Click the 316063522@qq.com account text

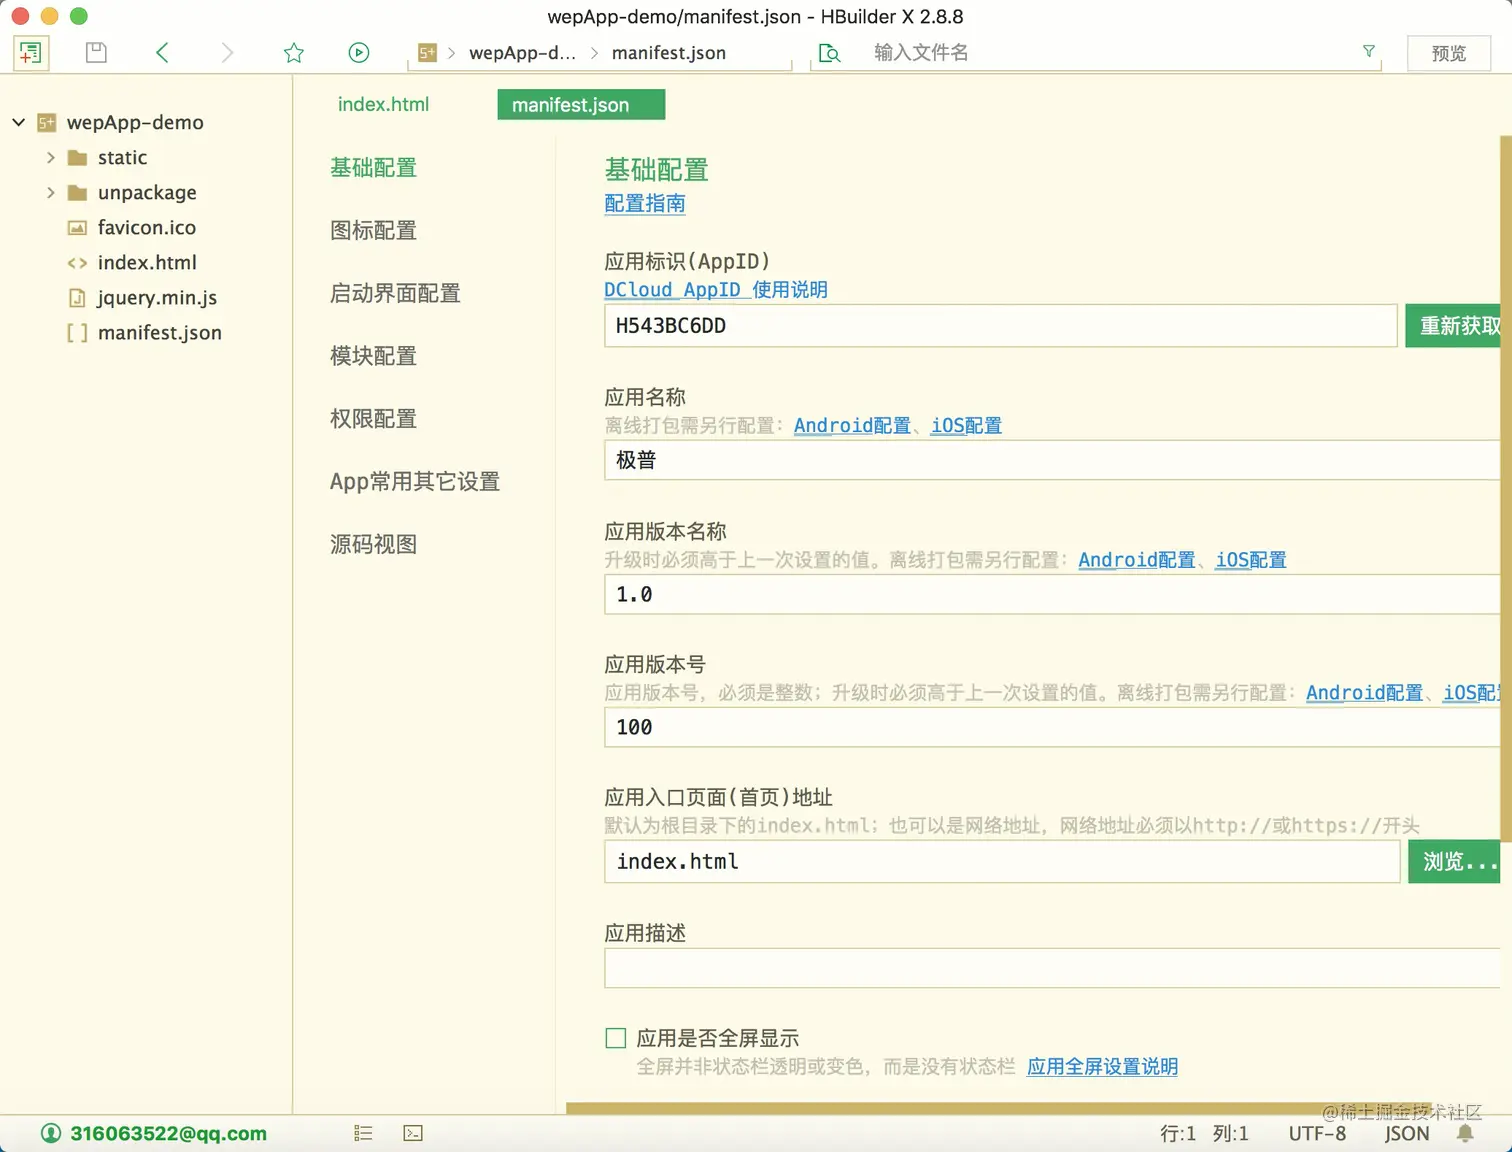tap(168, 1133)
